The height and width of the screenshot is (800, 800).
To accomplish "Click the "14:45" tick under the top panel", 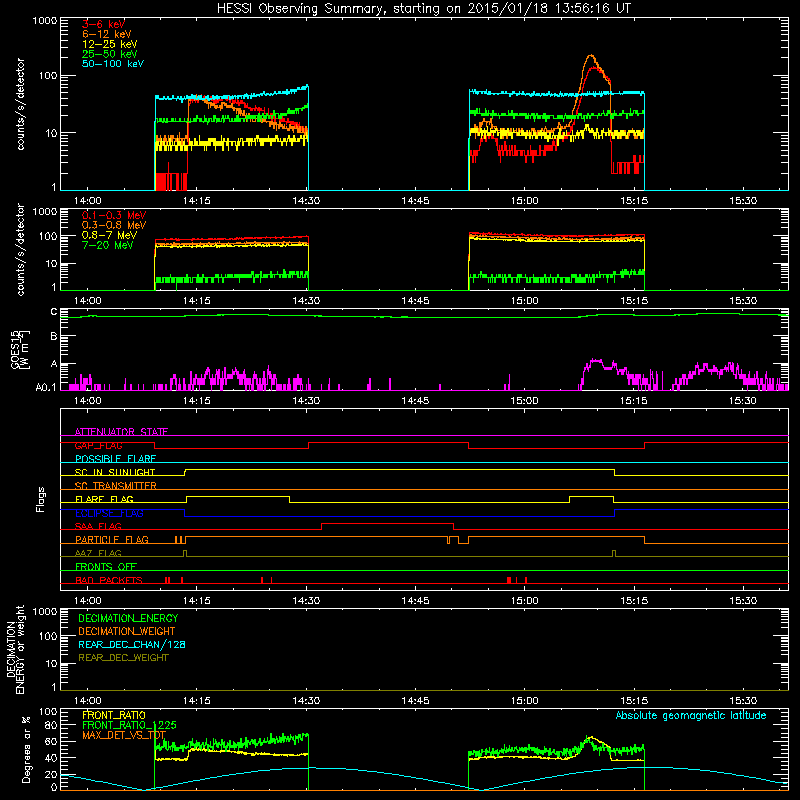I will click(x=415, y=201).
